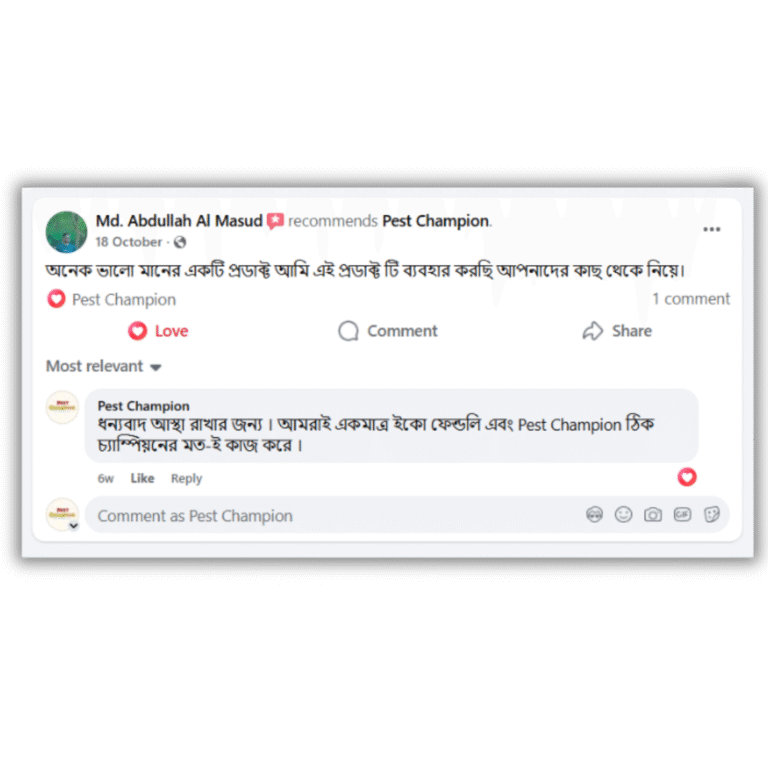
Task: Open the sticker picker icon
Action: 711,515
